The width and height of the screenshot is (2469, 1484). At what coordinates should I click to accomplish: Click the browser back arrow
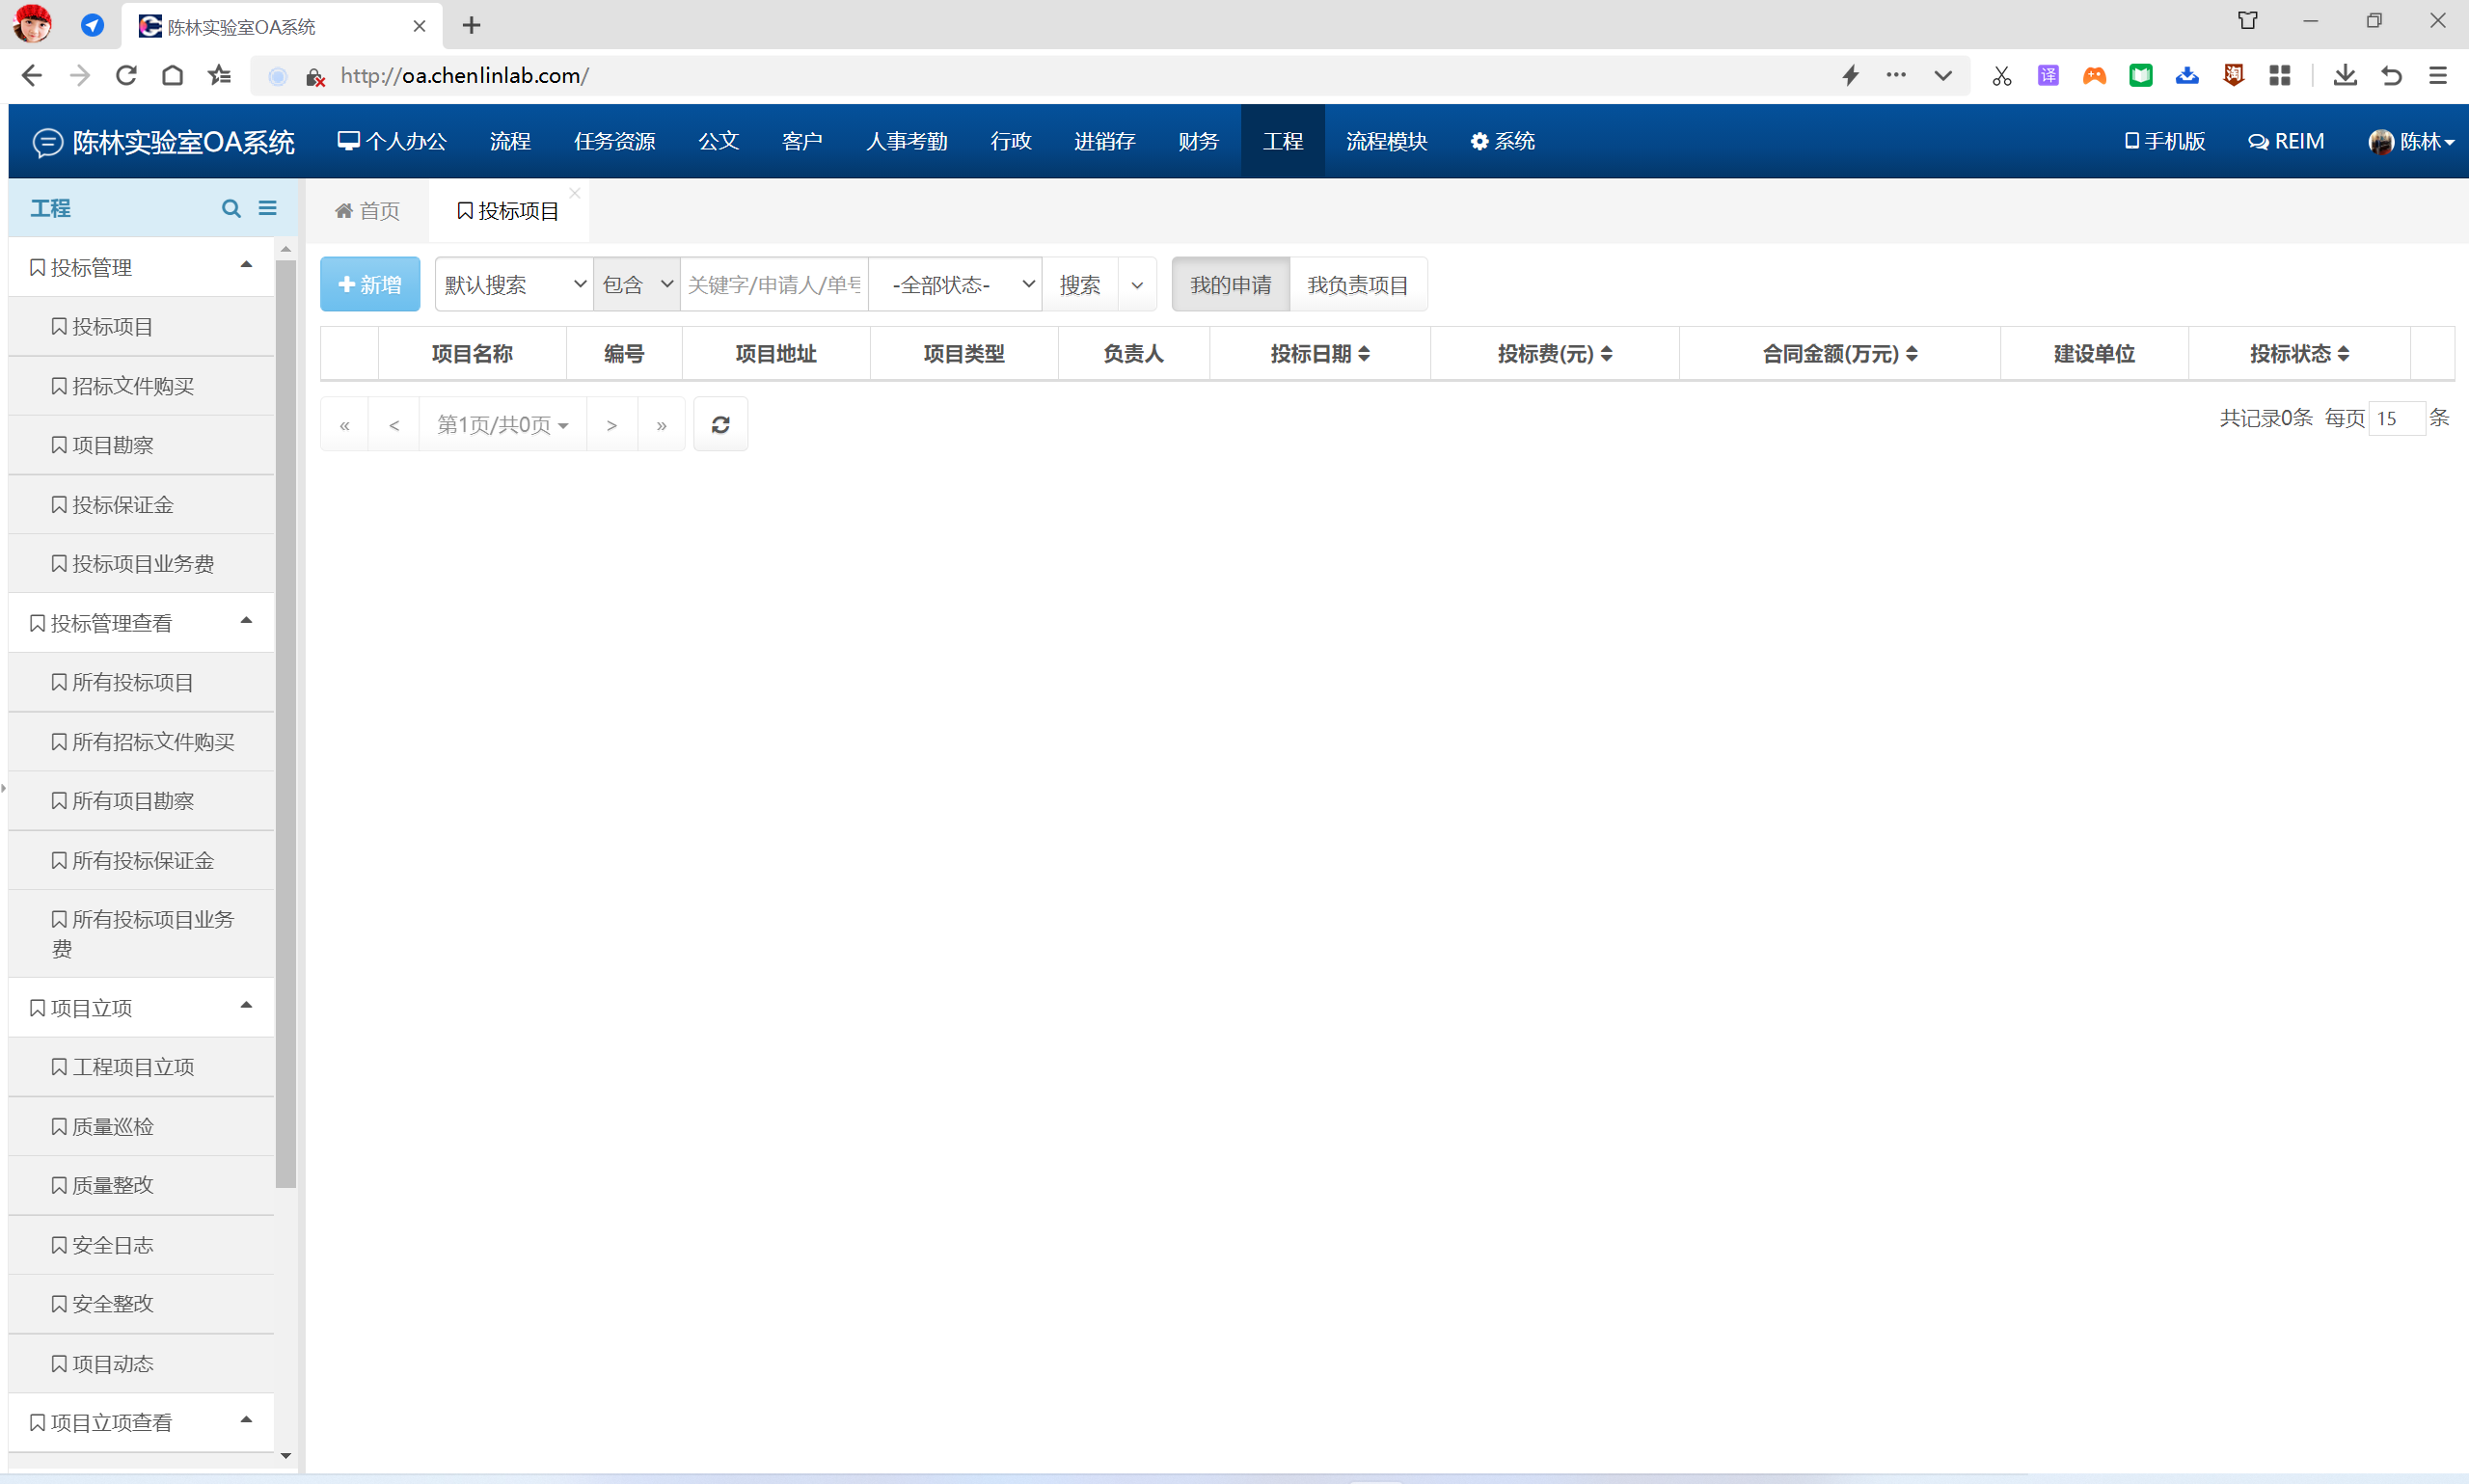pyautogui.click(x=31, y=75)
